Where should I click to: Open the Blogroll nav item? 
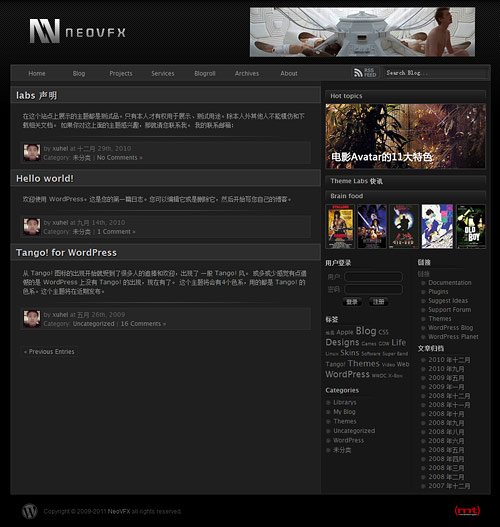[x=205, y=73]
